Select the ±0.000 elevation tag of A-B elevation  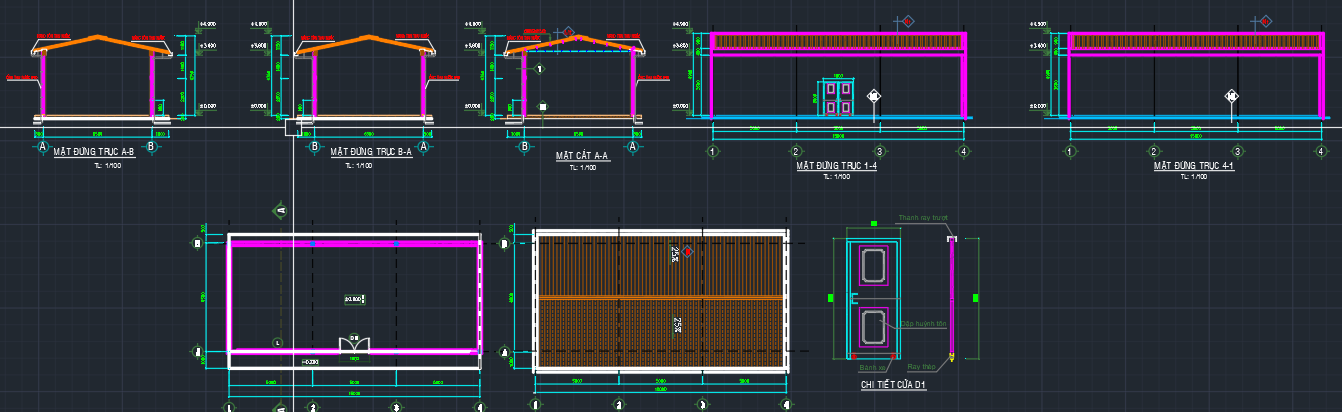click(208, 105)
